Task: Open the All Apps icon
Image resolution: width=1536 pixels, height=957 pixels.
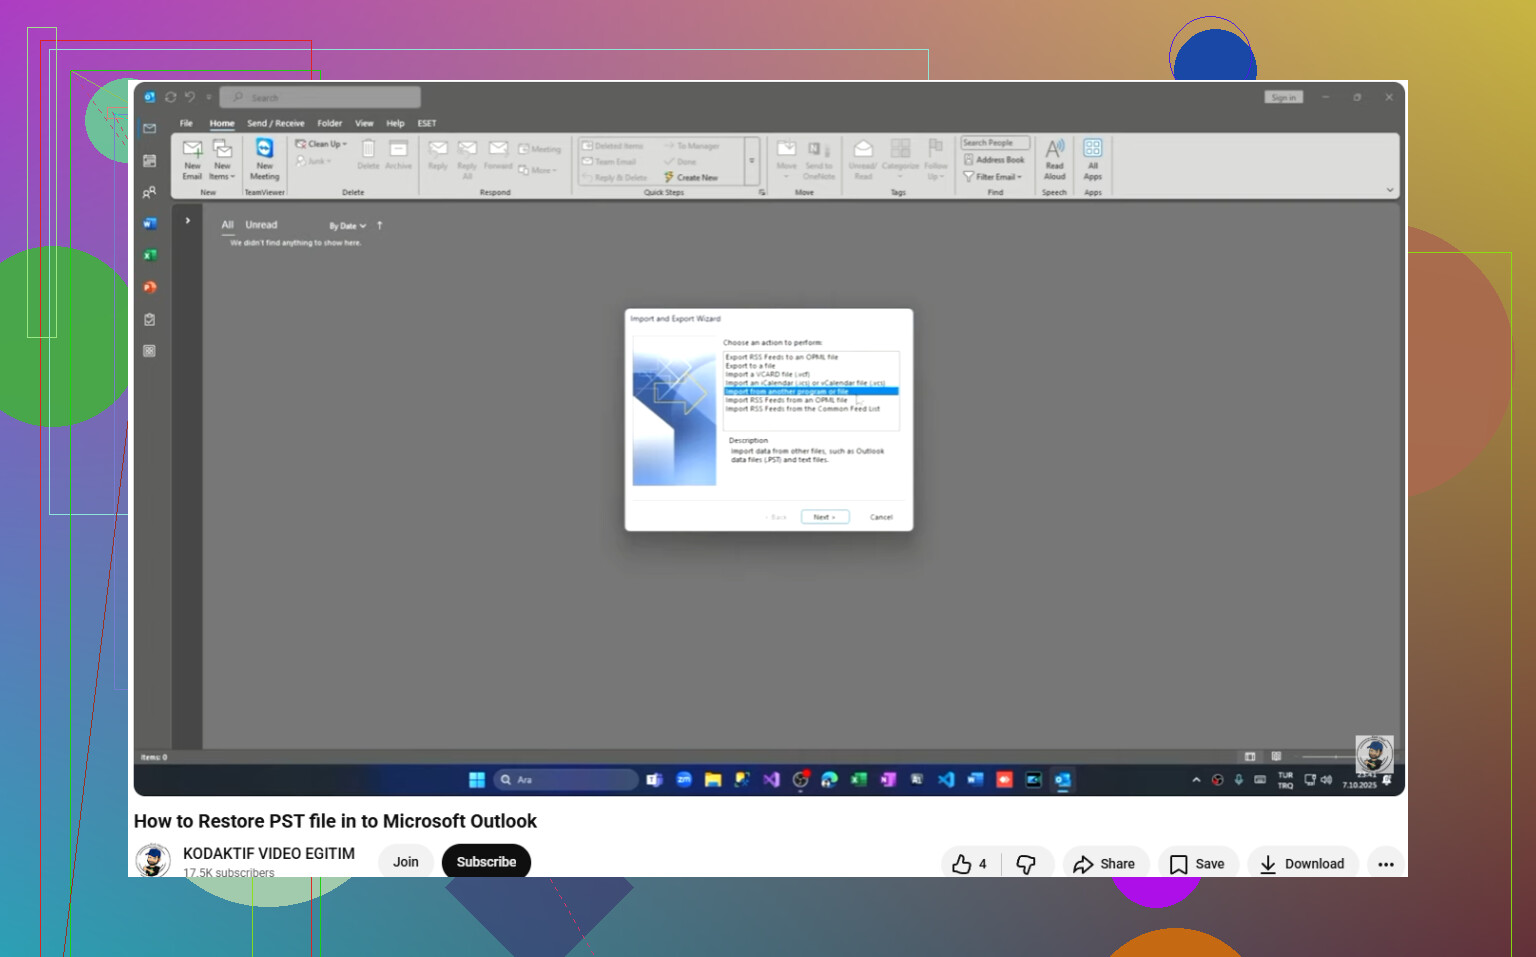Action: click(1093, 159)
